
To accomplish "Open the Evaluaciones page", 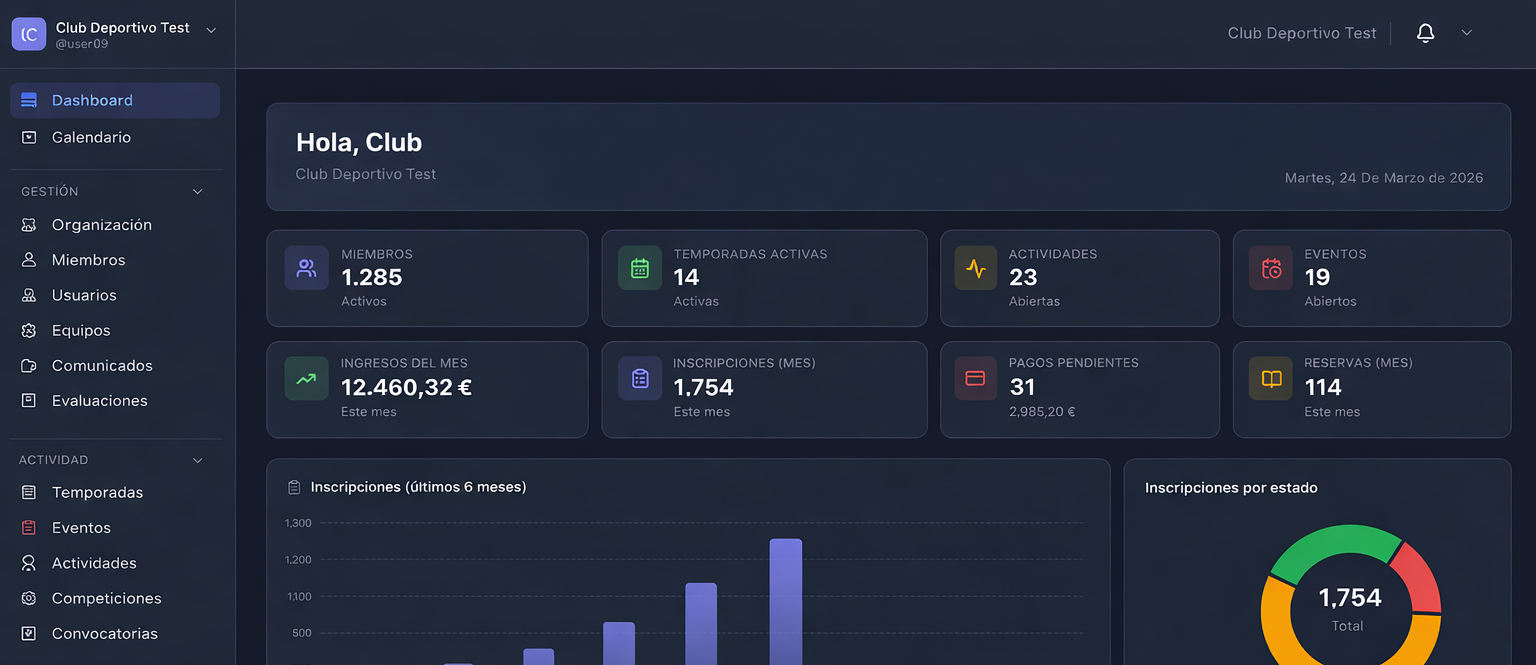I will click(x=100, y=400).
